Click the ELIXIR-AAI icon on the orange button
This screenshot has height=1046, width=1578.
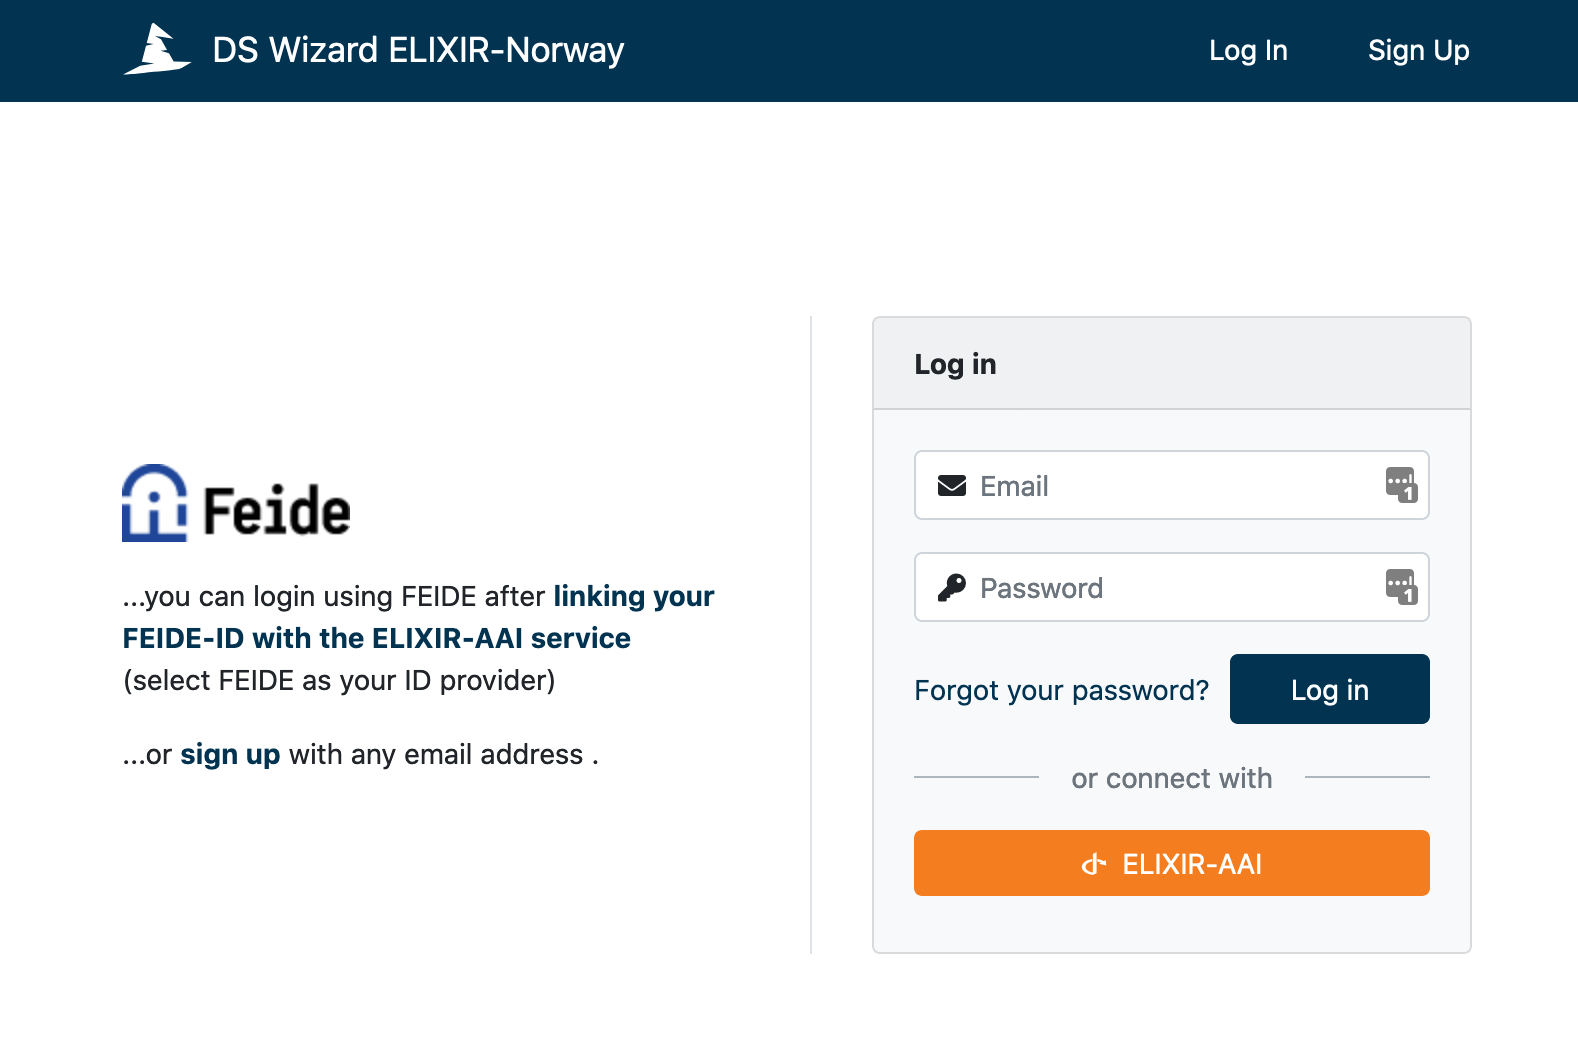coord(1095,863)
